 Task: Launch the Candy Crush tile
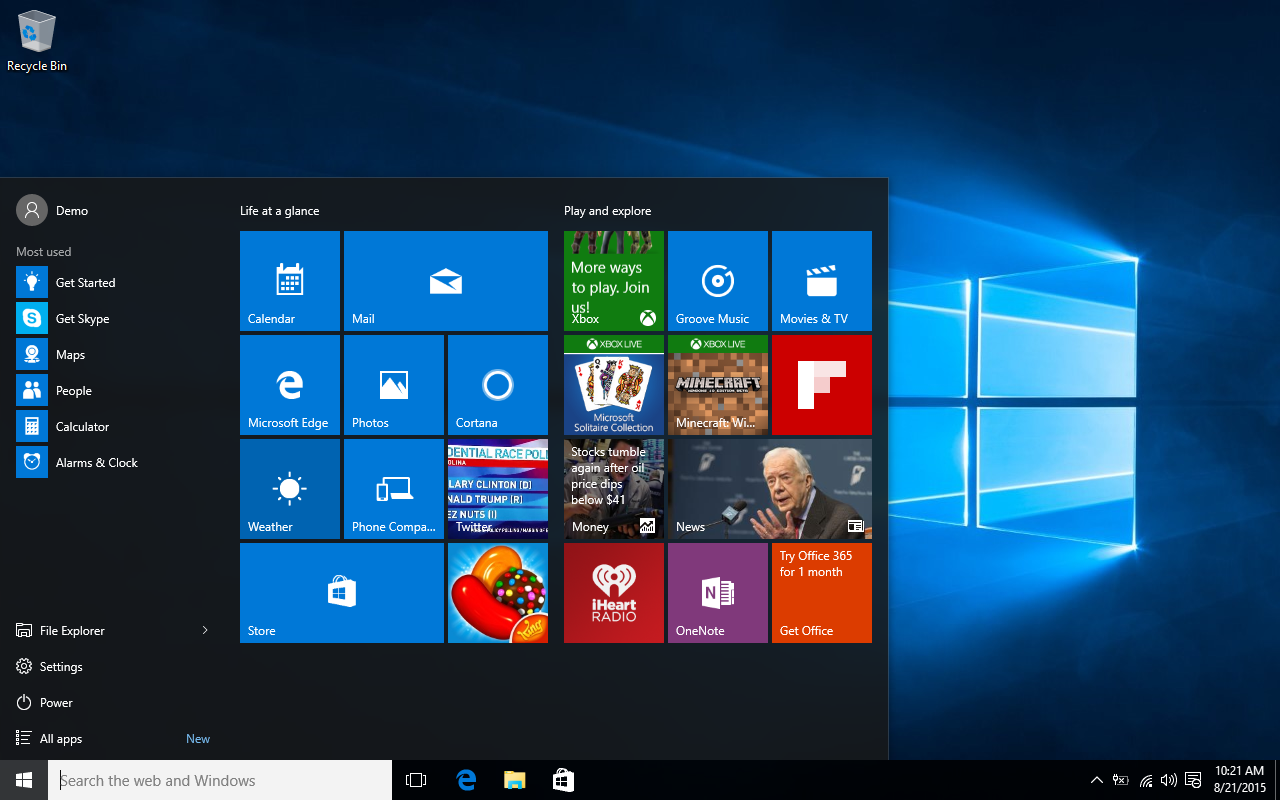pyautogui.click(x=498, y=593)
